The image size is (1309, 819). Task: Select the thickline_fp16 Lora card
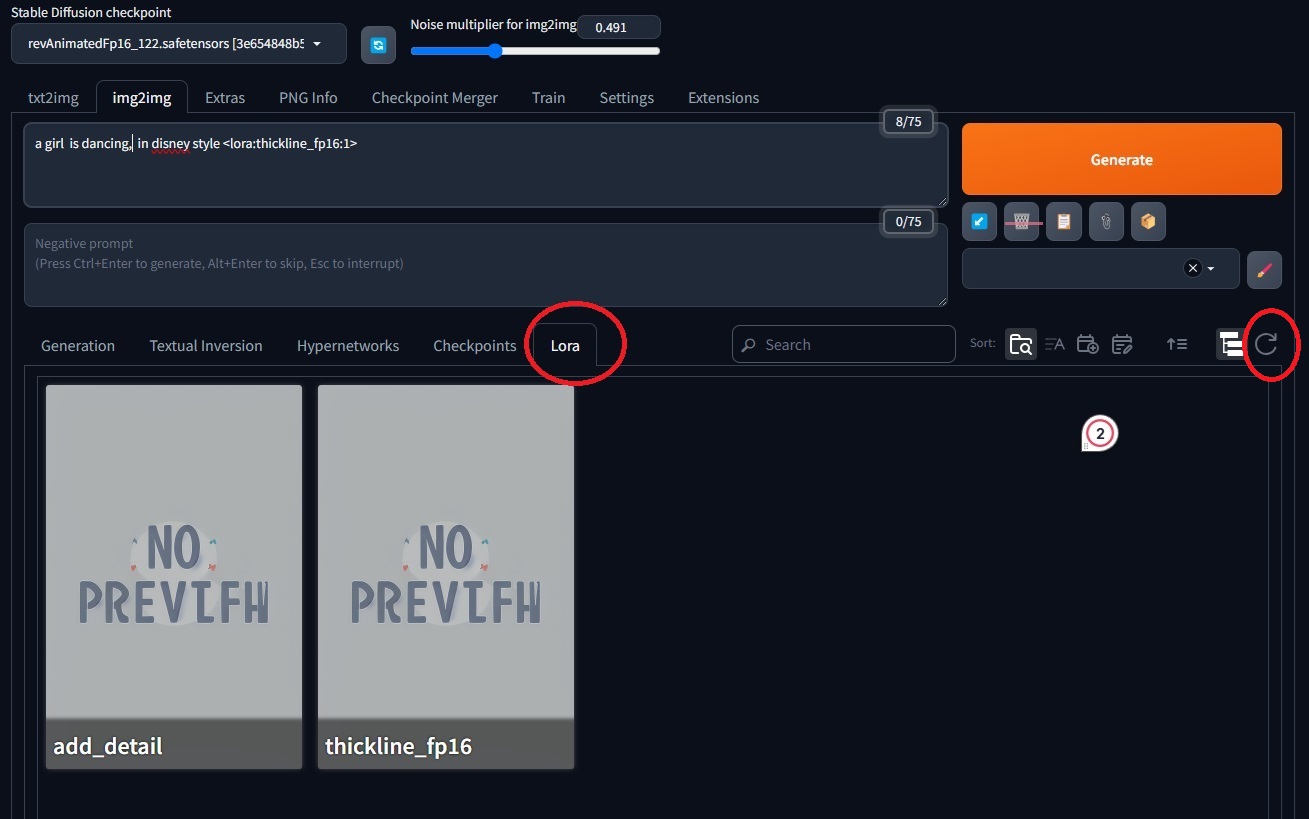pyautogui.click(x=446, y=577)
